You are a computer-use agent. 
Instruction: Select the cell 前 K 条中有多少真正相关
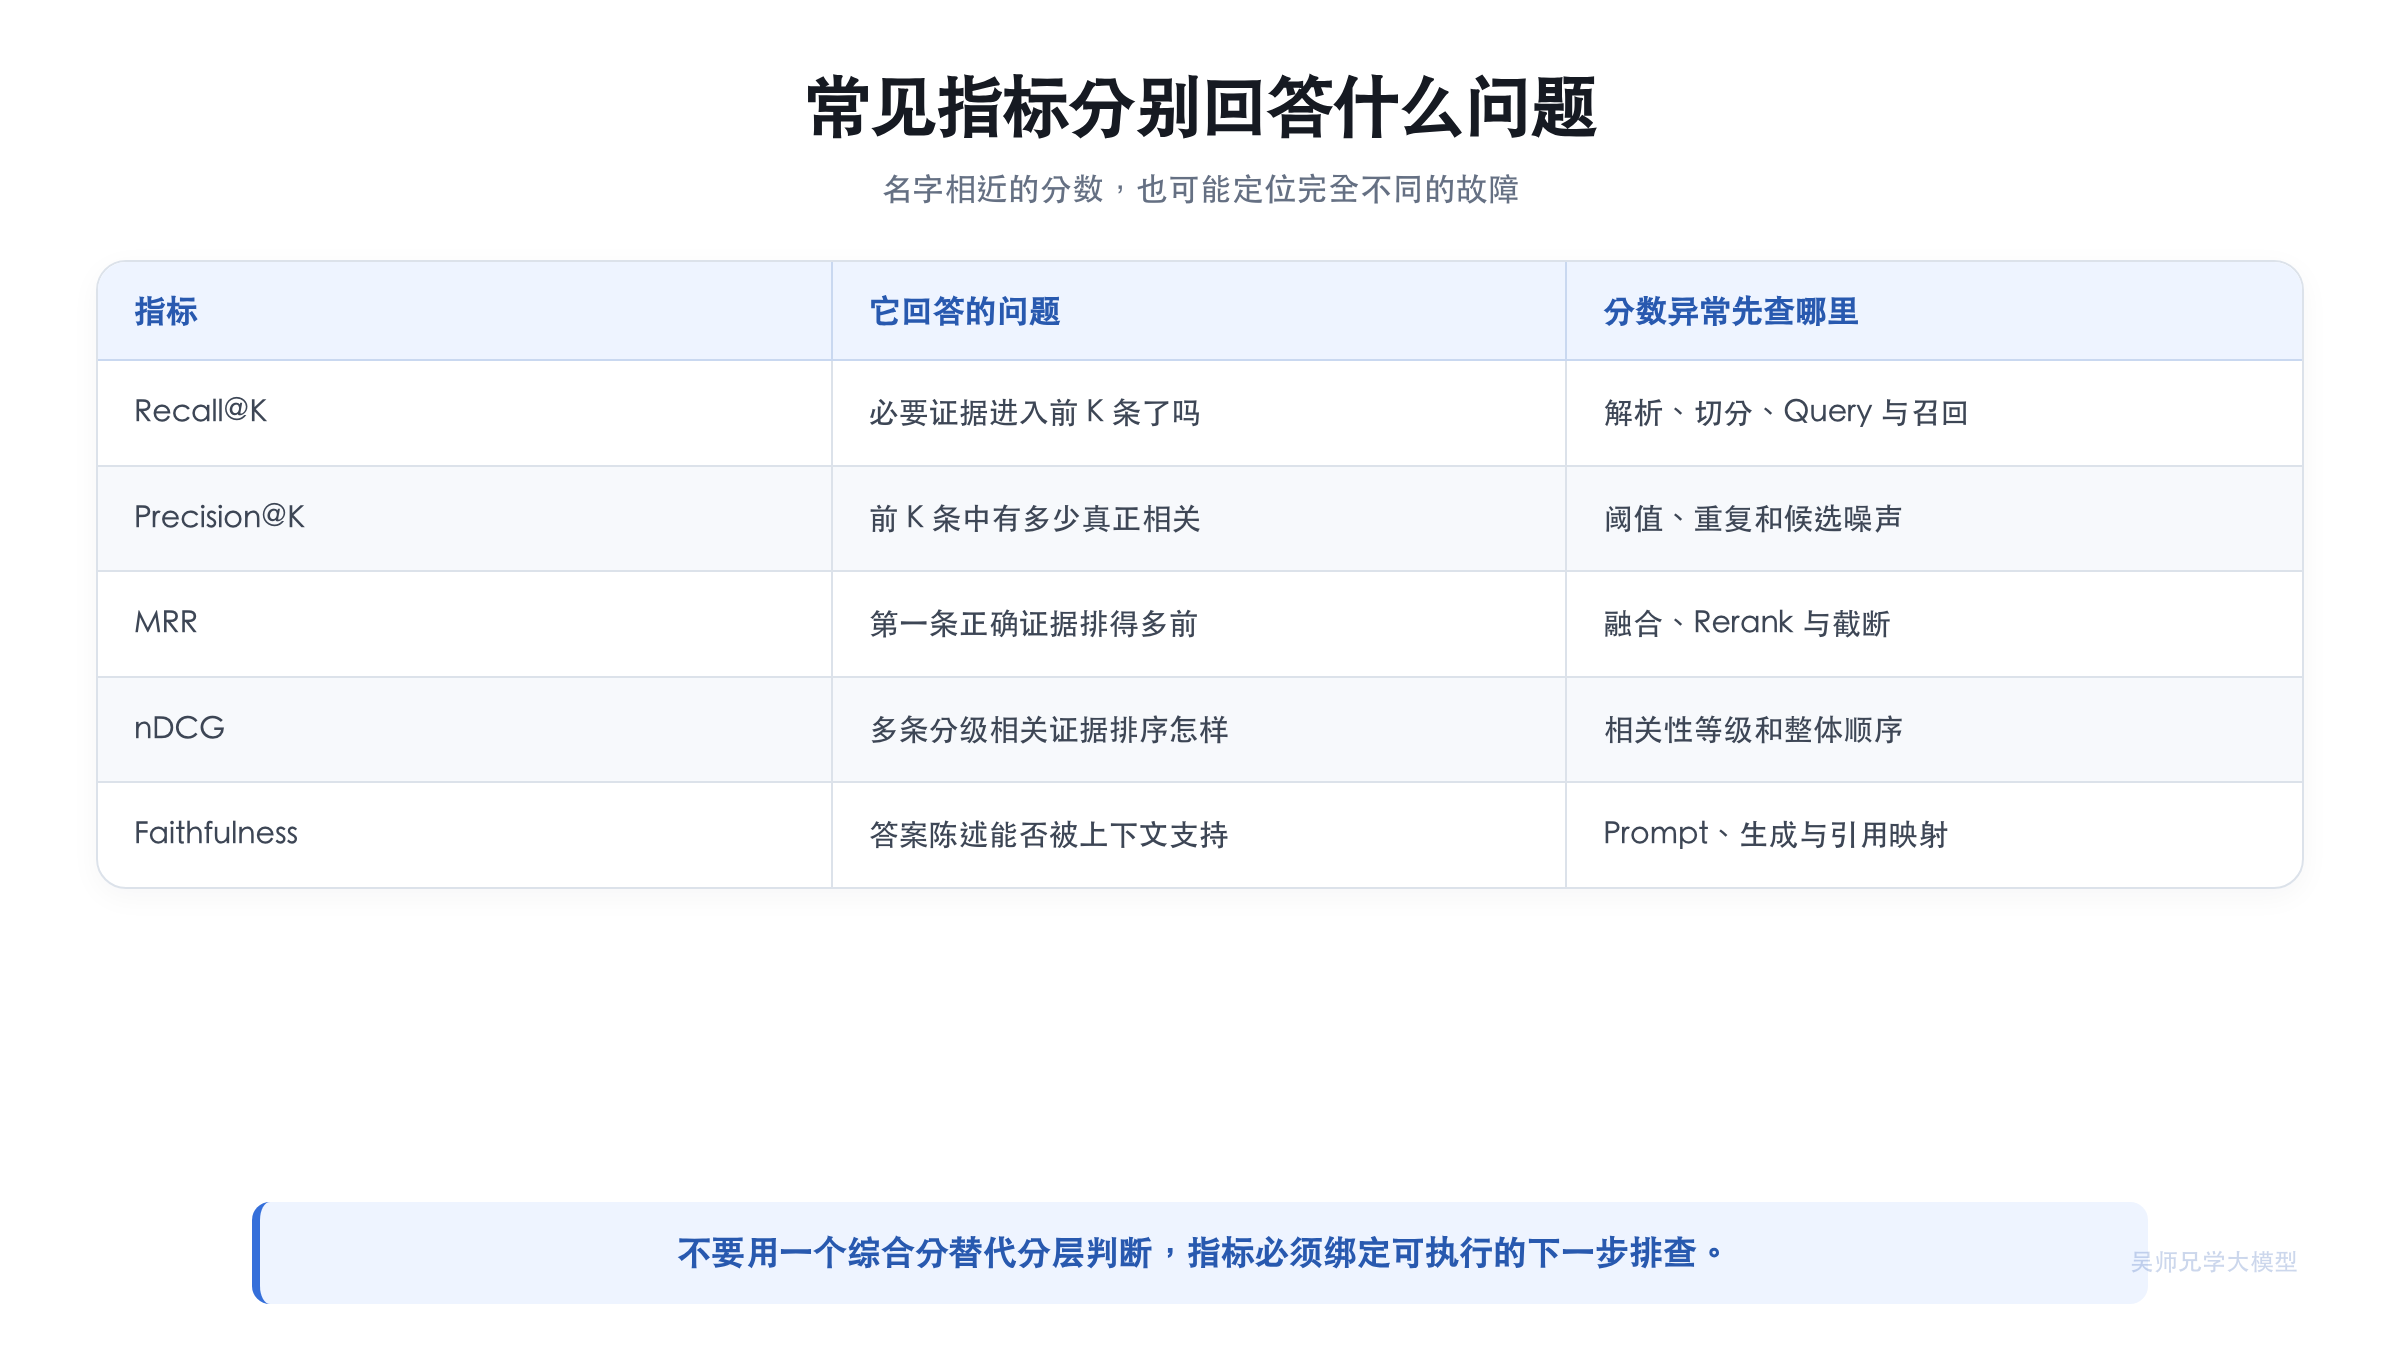point(1199,518)
